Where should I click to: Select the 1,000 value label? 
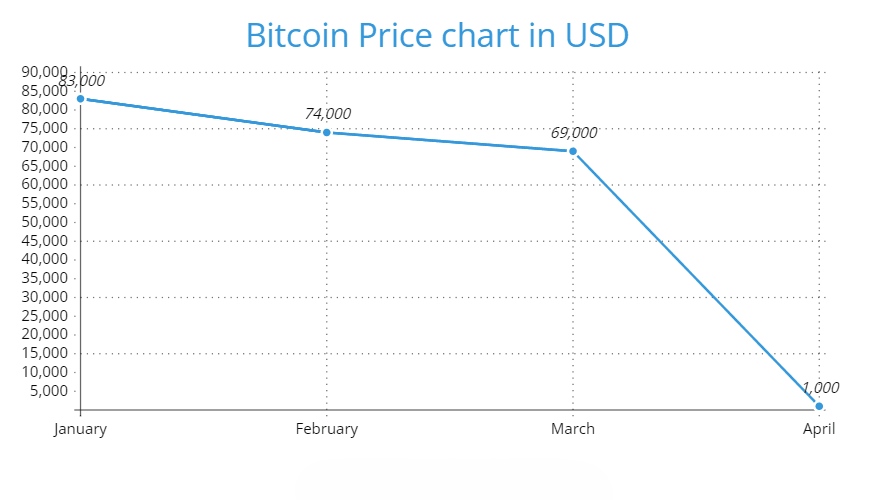pyautogui.click(x=819, y=388)
